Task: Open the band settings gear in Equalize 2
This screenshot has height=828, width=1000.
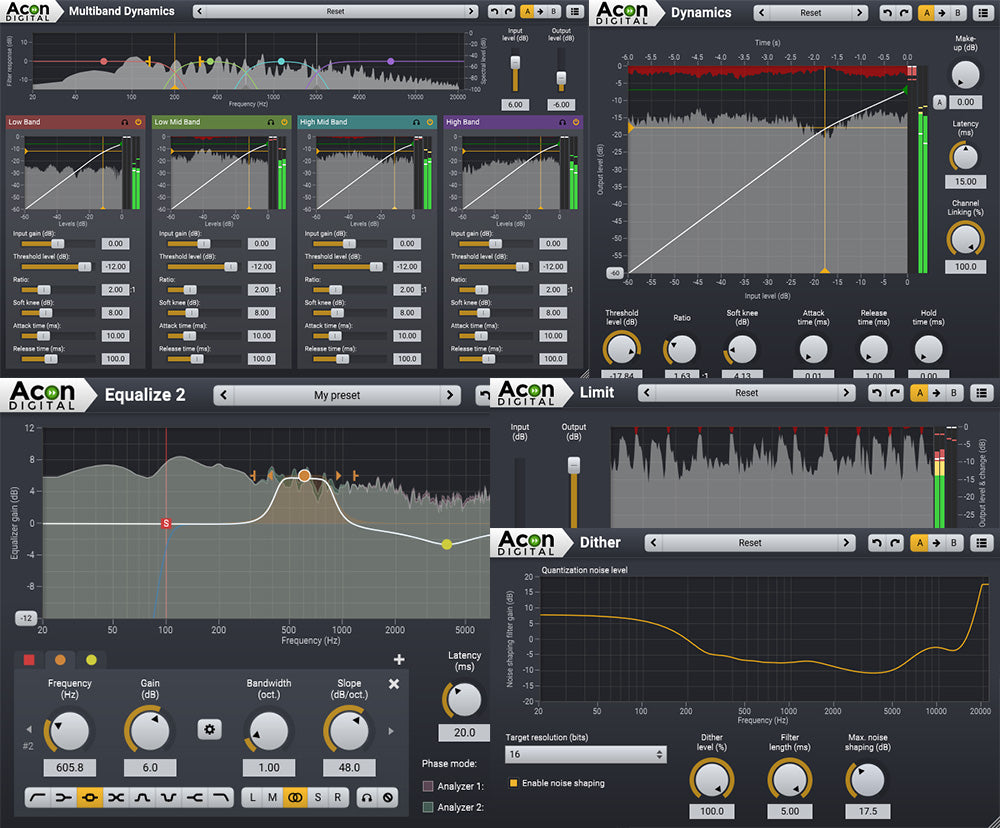Action: coord(209,730)
